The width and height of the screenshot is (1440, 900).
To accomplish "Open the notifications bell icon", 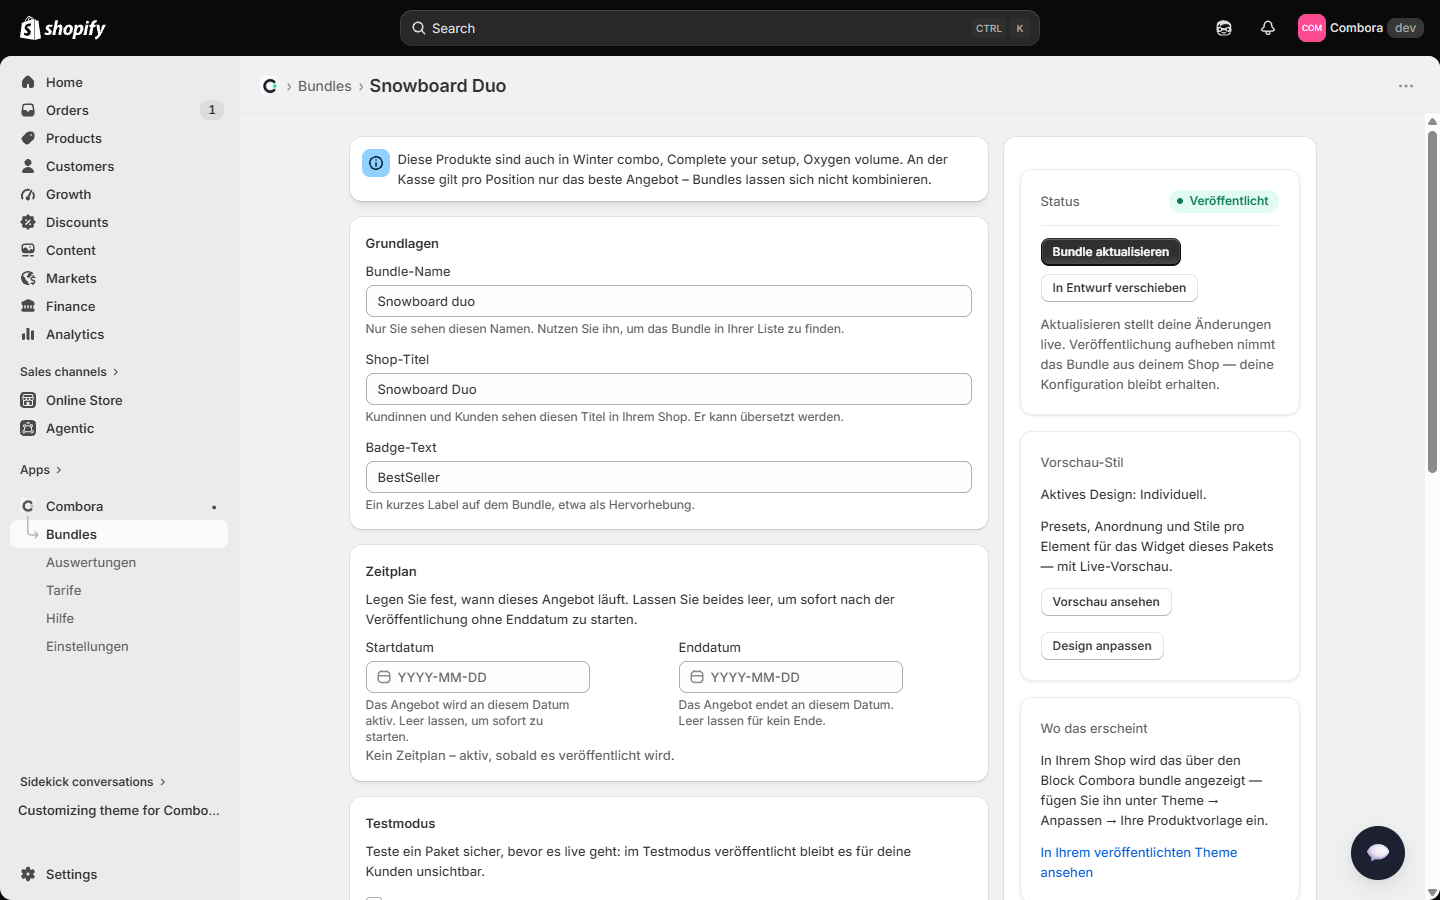I will (x=1268, y=28).
